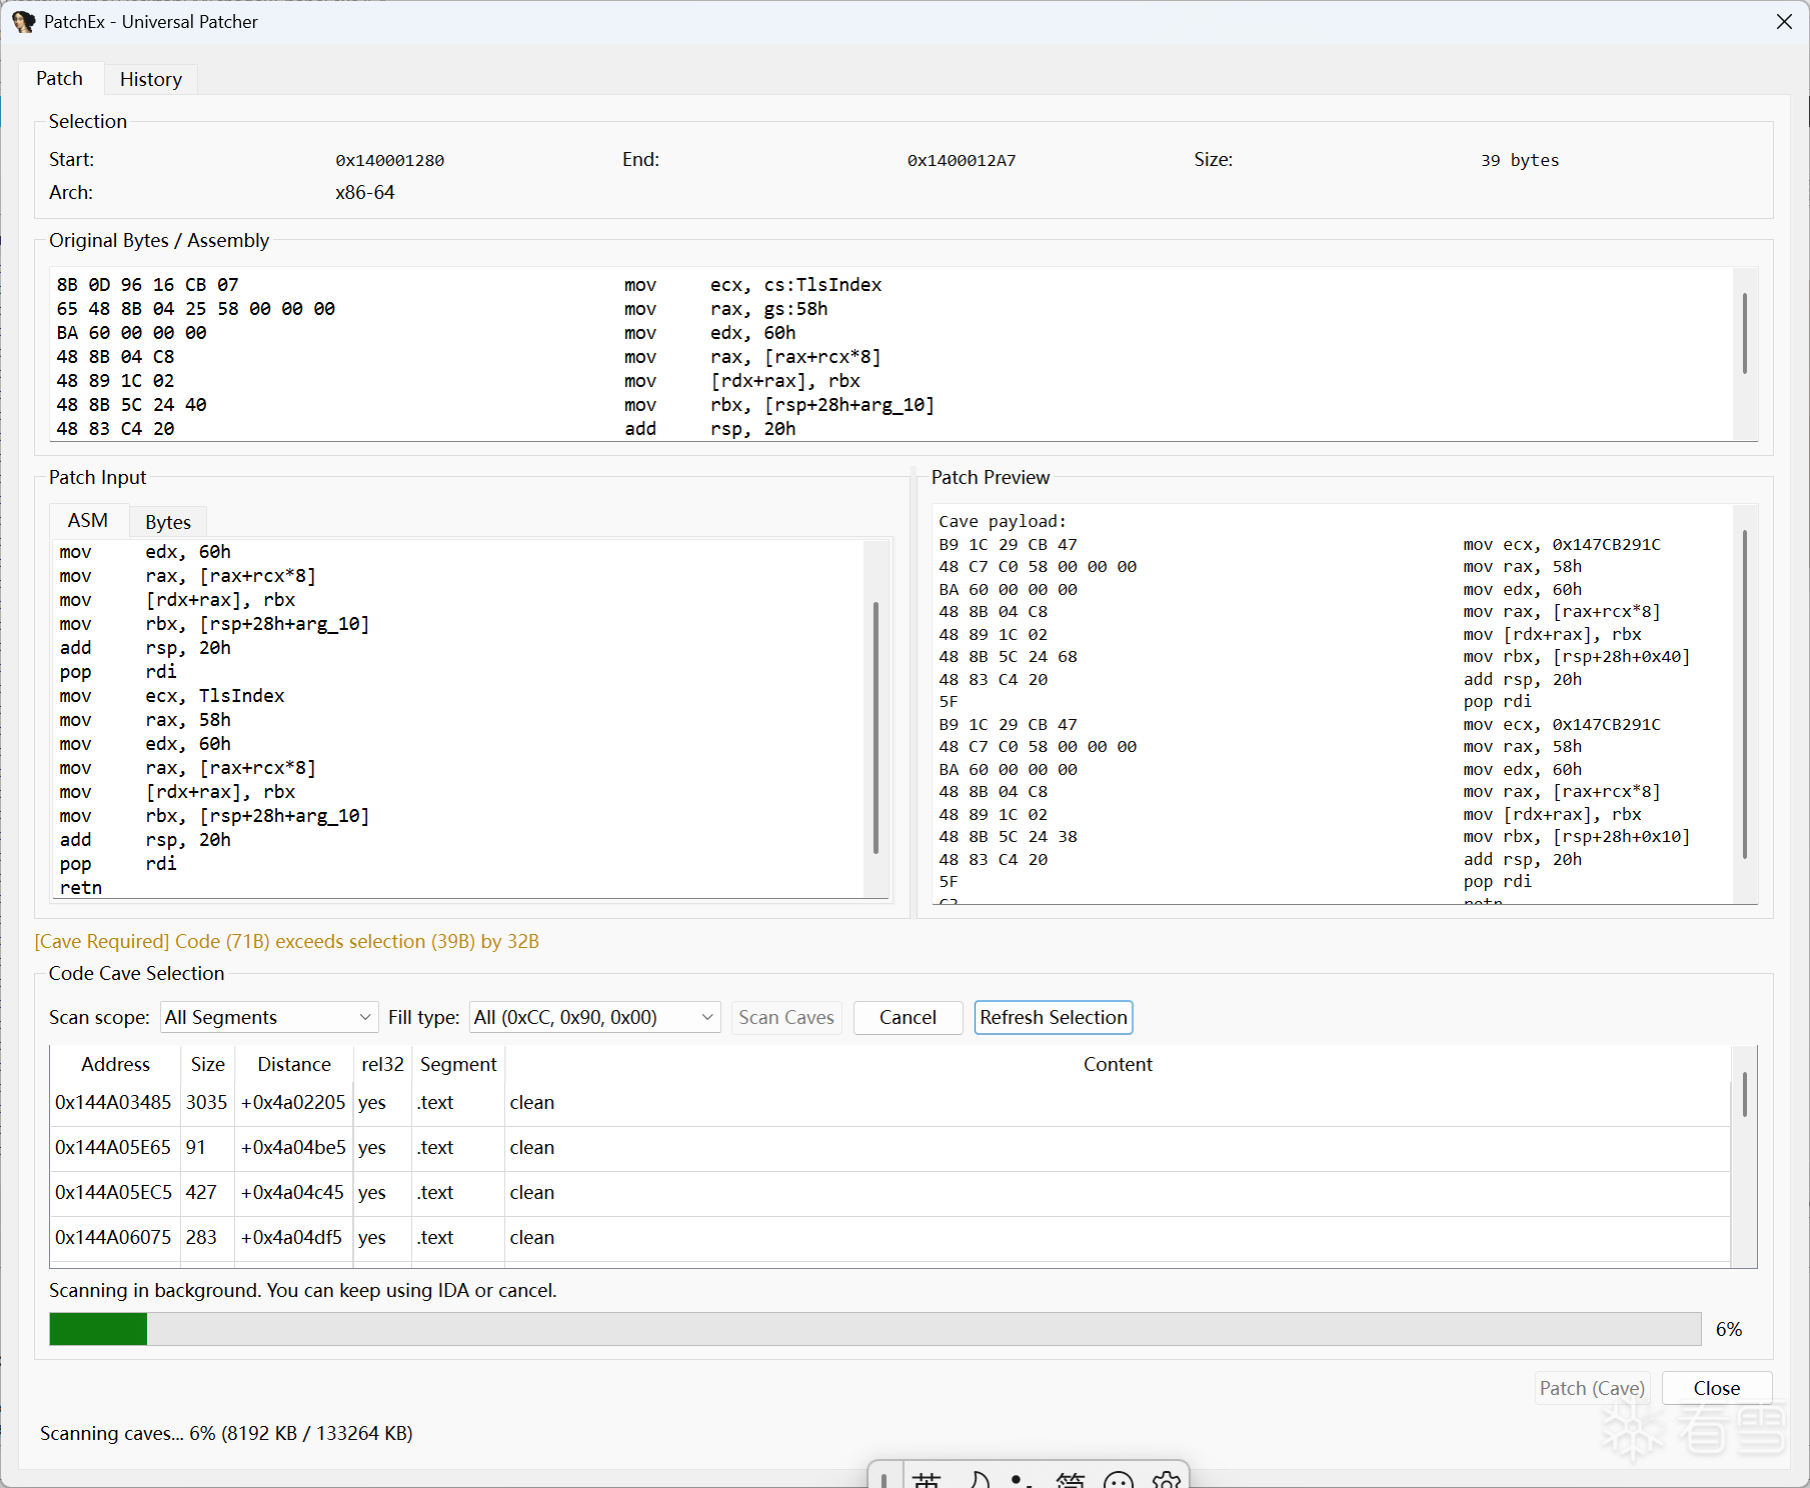Switch to the Patch tab
The image size is (1810, 1488).
click(60, 78)
